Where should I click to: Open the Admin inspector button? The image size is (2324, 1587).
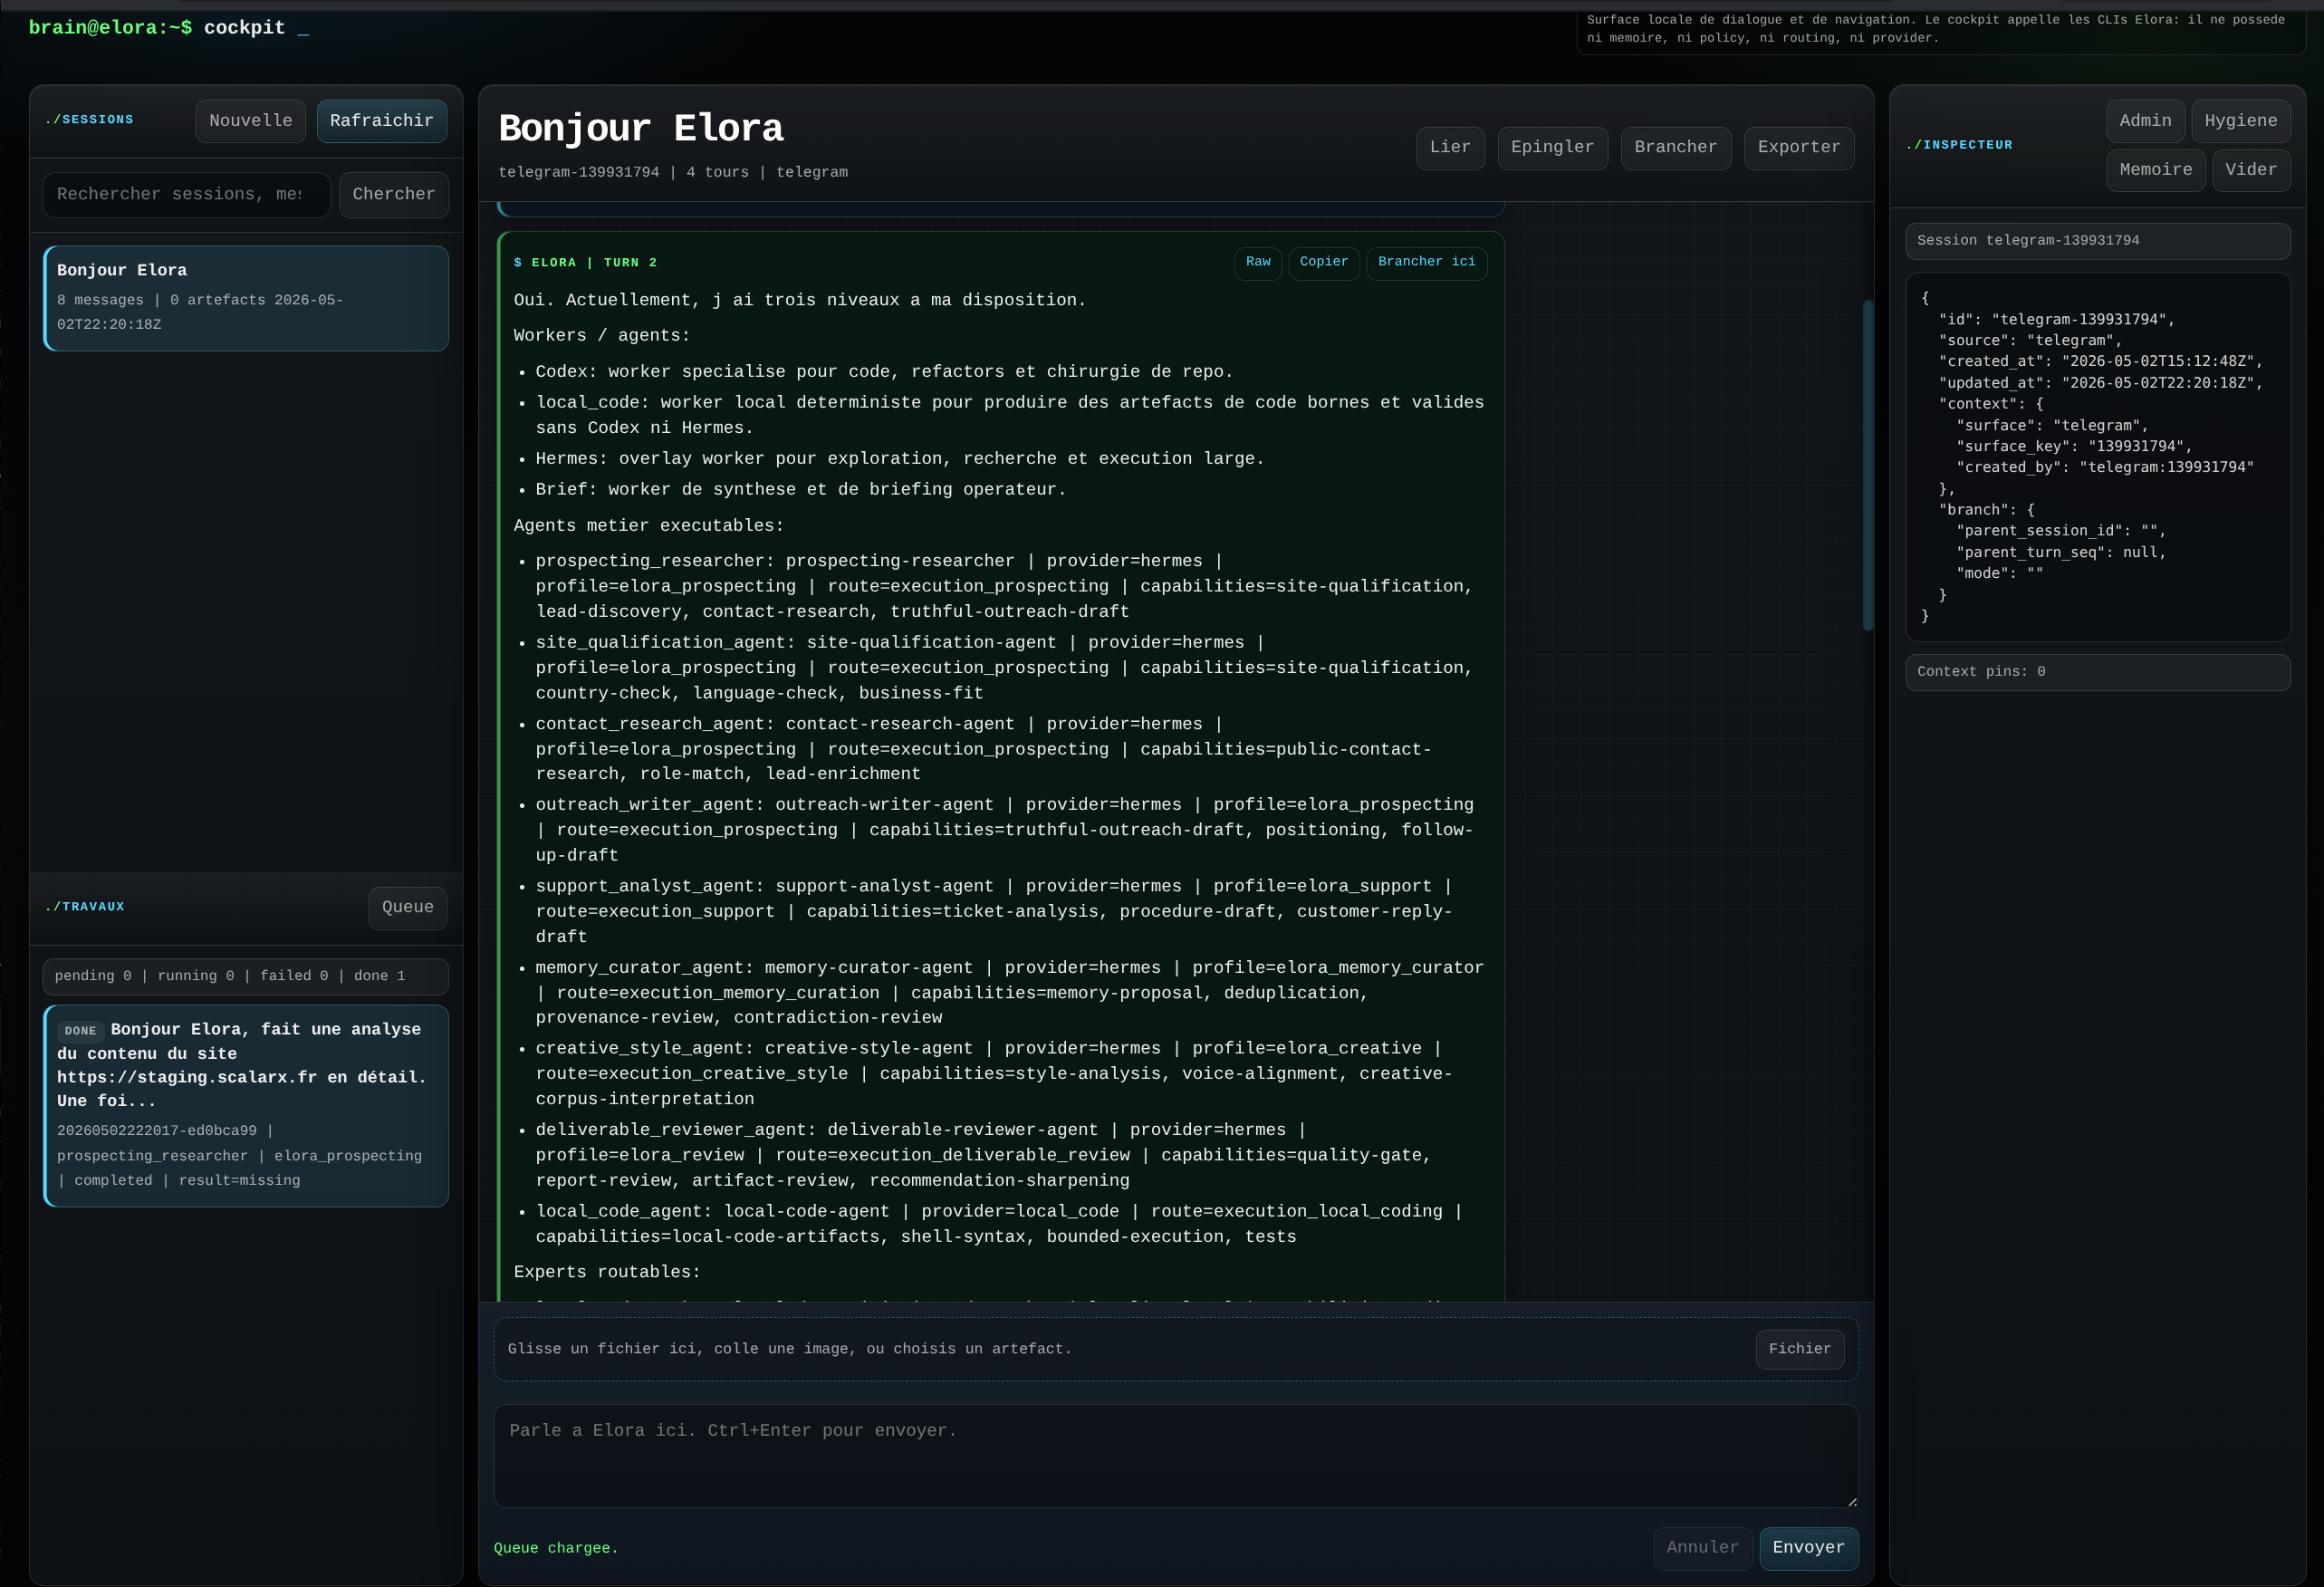point(2145,121)
